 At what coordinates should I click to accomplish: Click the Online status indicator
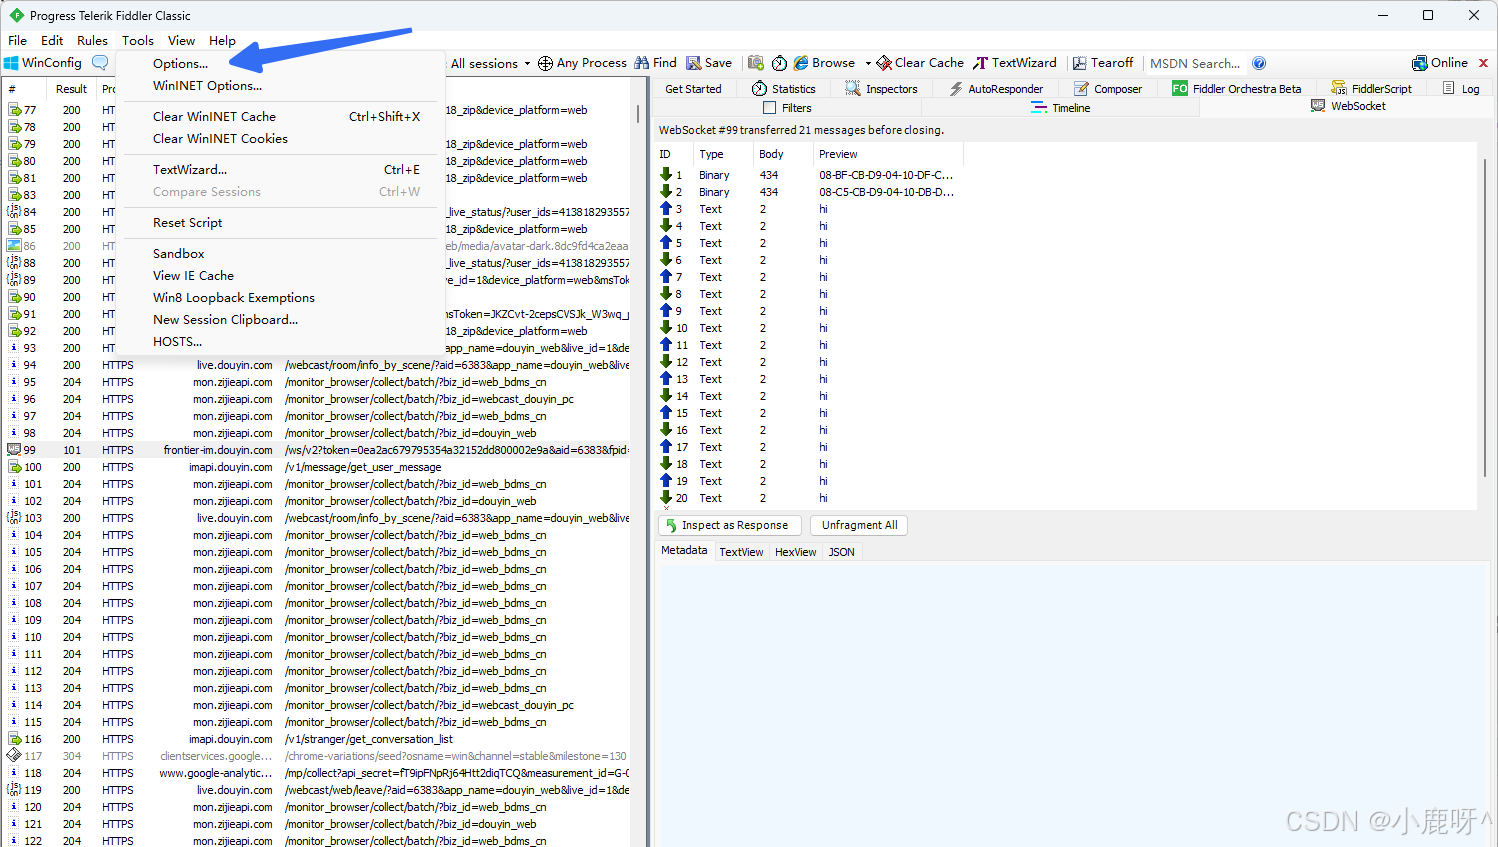(1440, 62)
